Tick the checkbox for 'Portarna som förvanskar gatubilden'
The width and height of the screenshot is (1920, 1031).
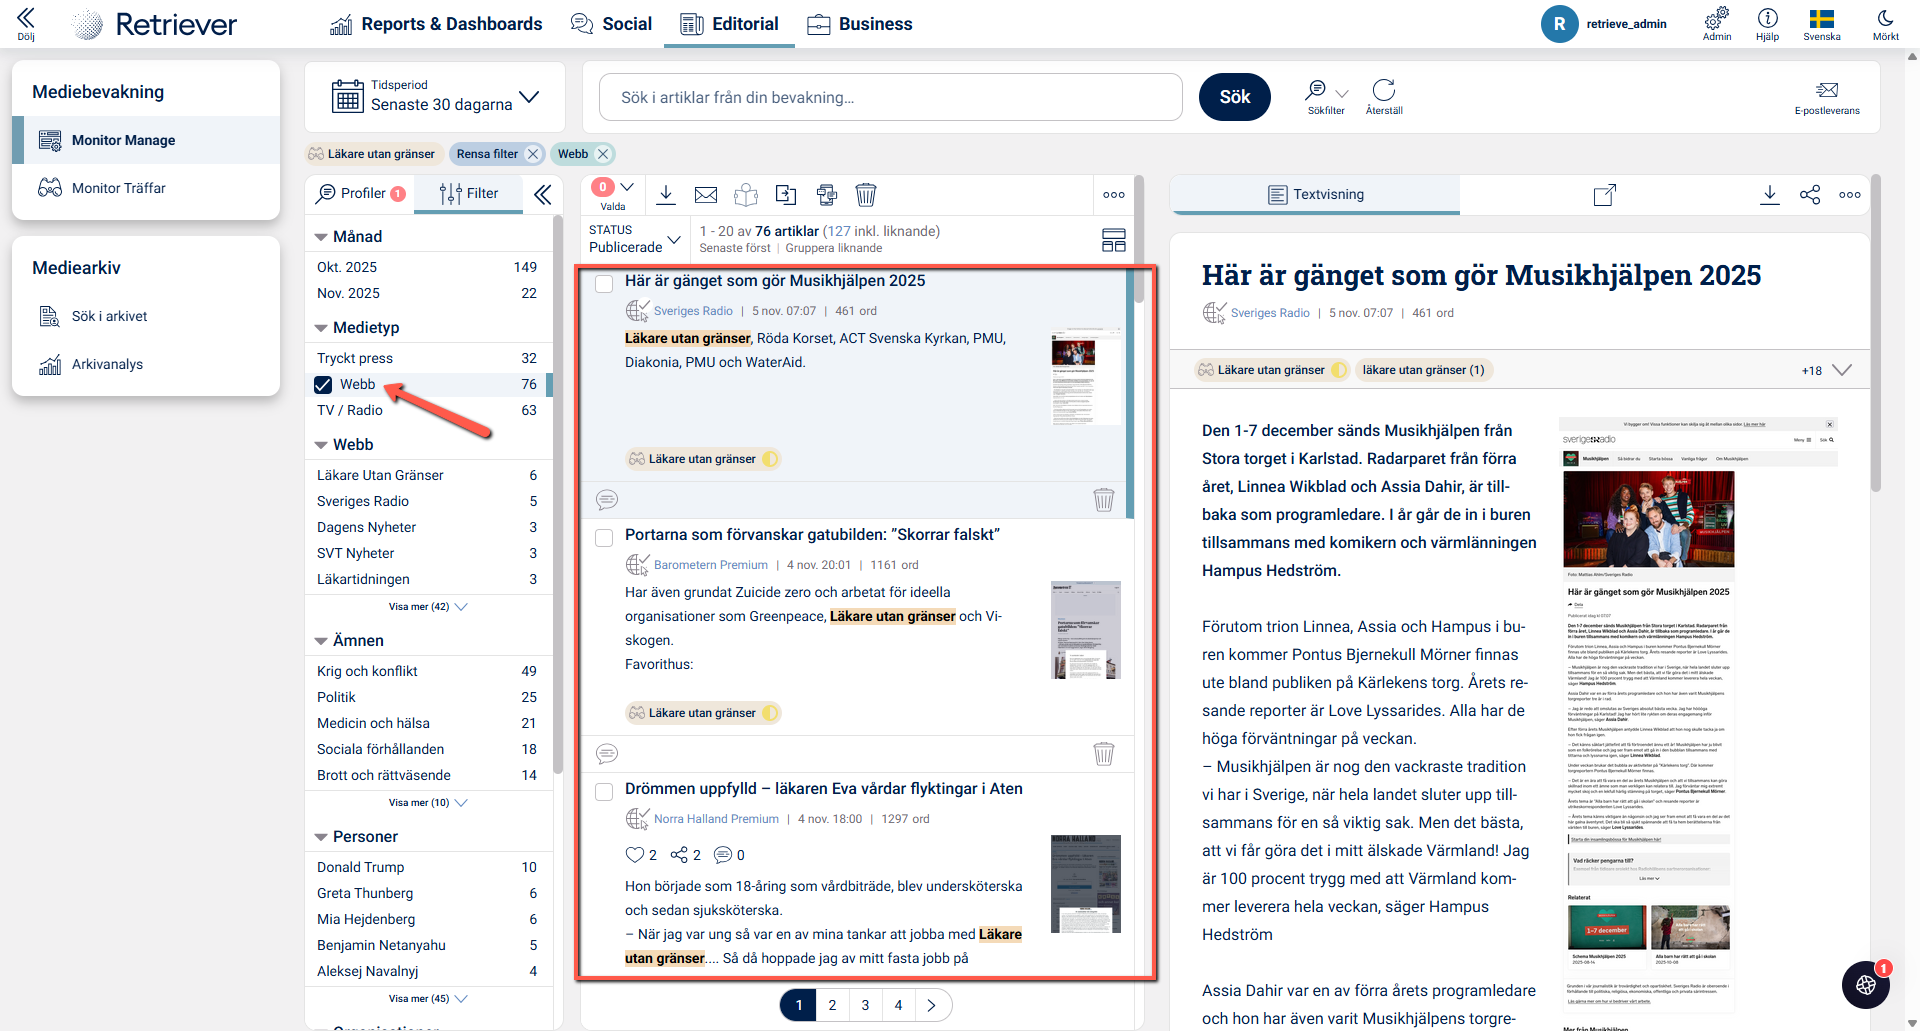(604, 538)
